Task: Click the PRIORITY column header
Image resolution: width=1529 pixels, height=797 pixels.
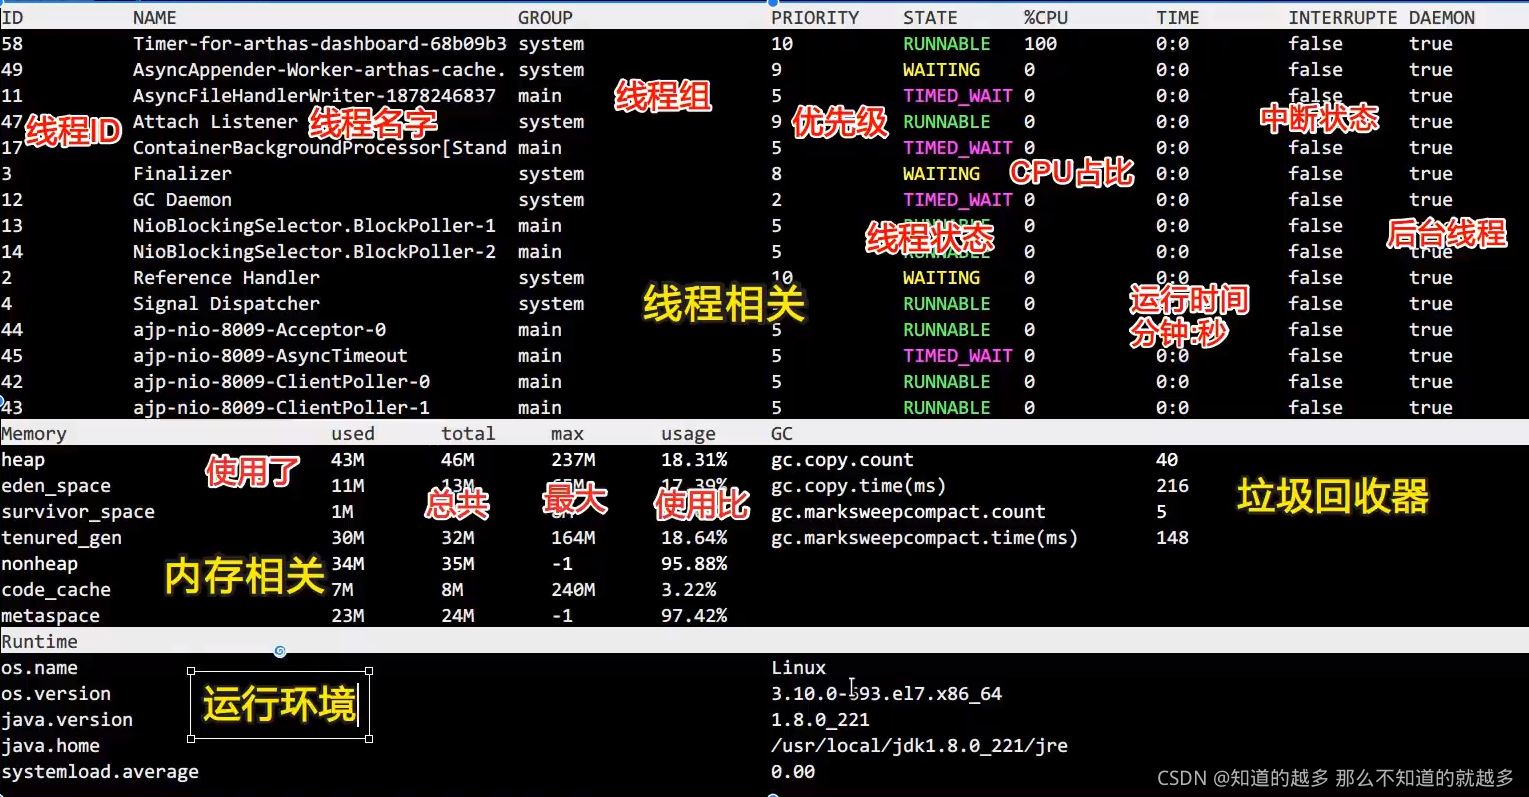Action: [815, 18]
